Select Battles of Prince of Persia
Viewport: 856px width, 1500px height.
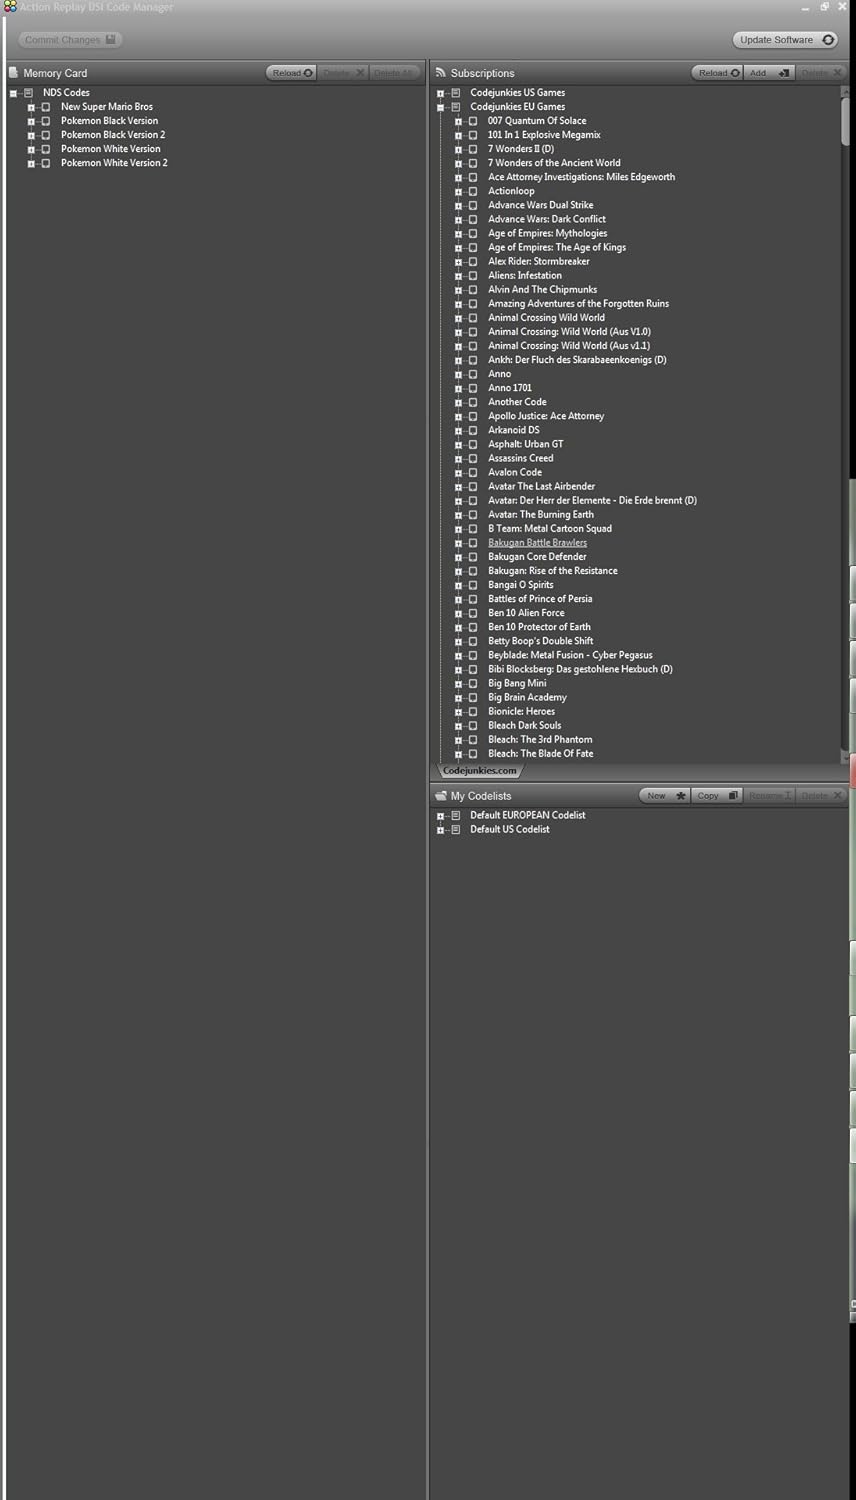pyautogui.click(x=540, y=599)
